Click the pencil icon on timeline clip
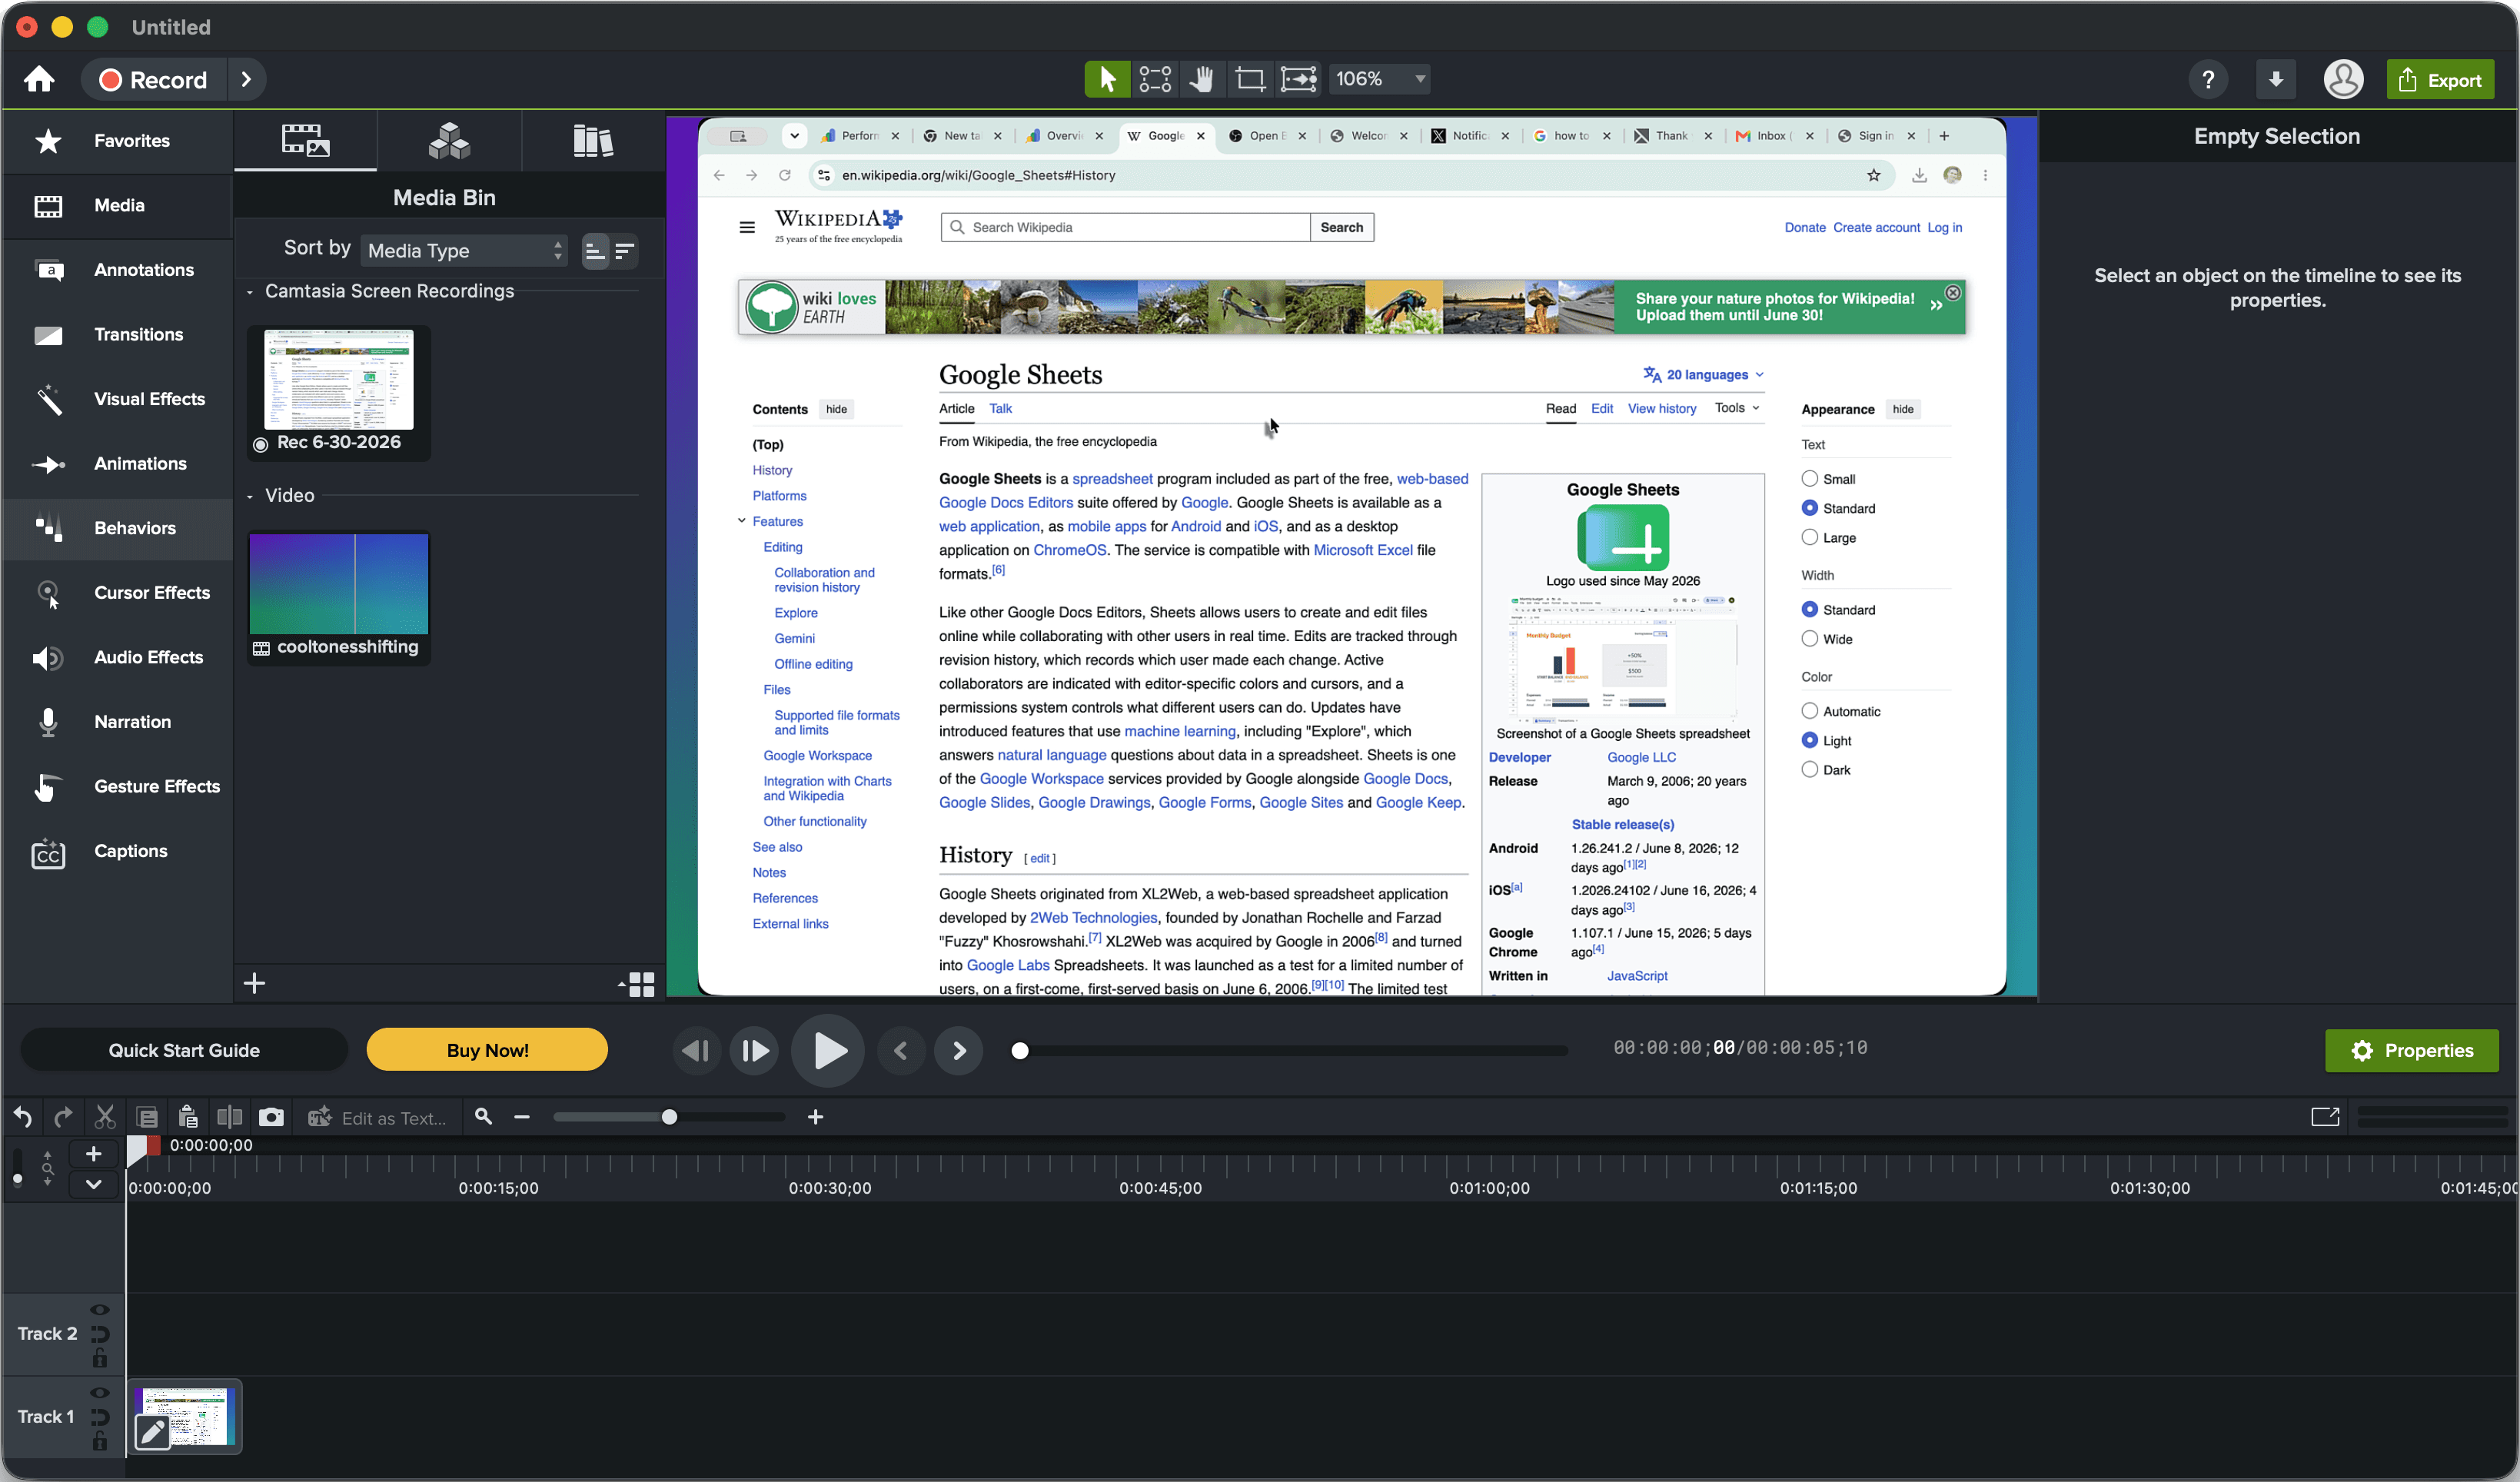This screenshot has width=2520, height=1482. click(152, 1431)
